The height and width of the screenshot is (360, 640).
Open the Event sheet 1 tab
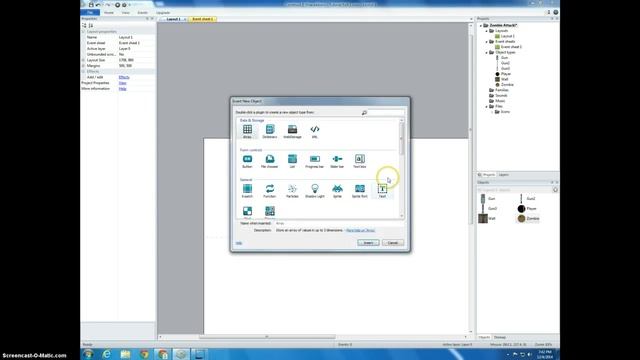point(202,19)
